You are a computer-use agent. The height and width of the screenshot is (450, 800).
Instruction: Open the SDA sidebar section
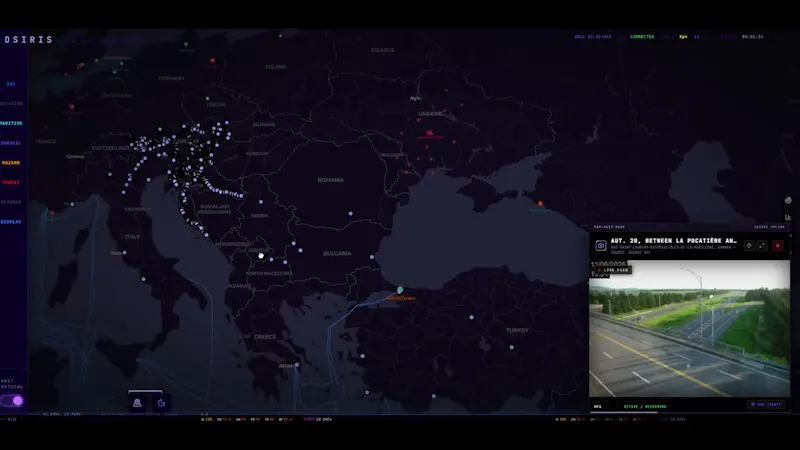[11, 84]
